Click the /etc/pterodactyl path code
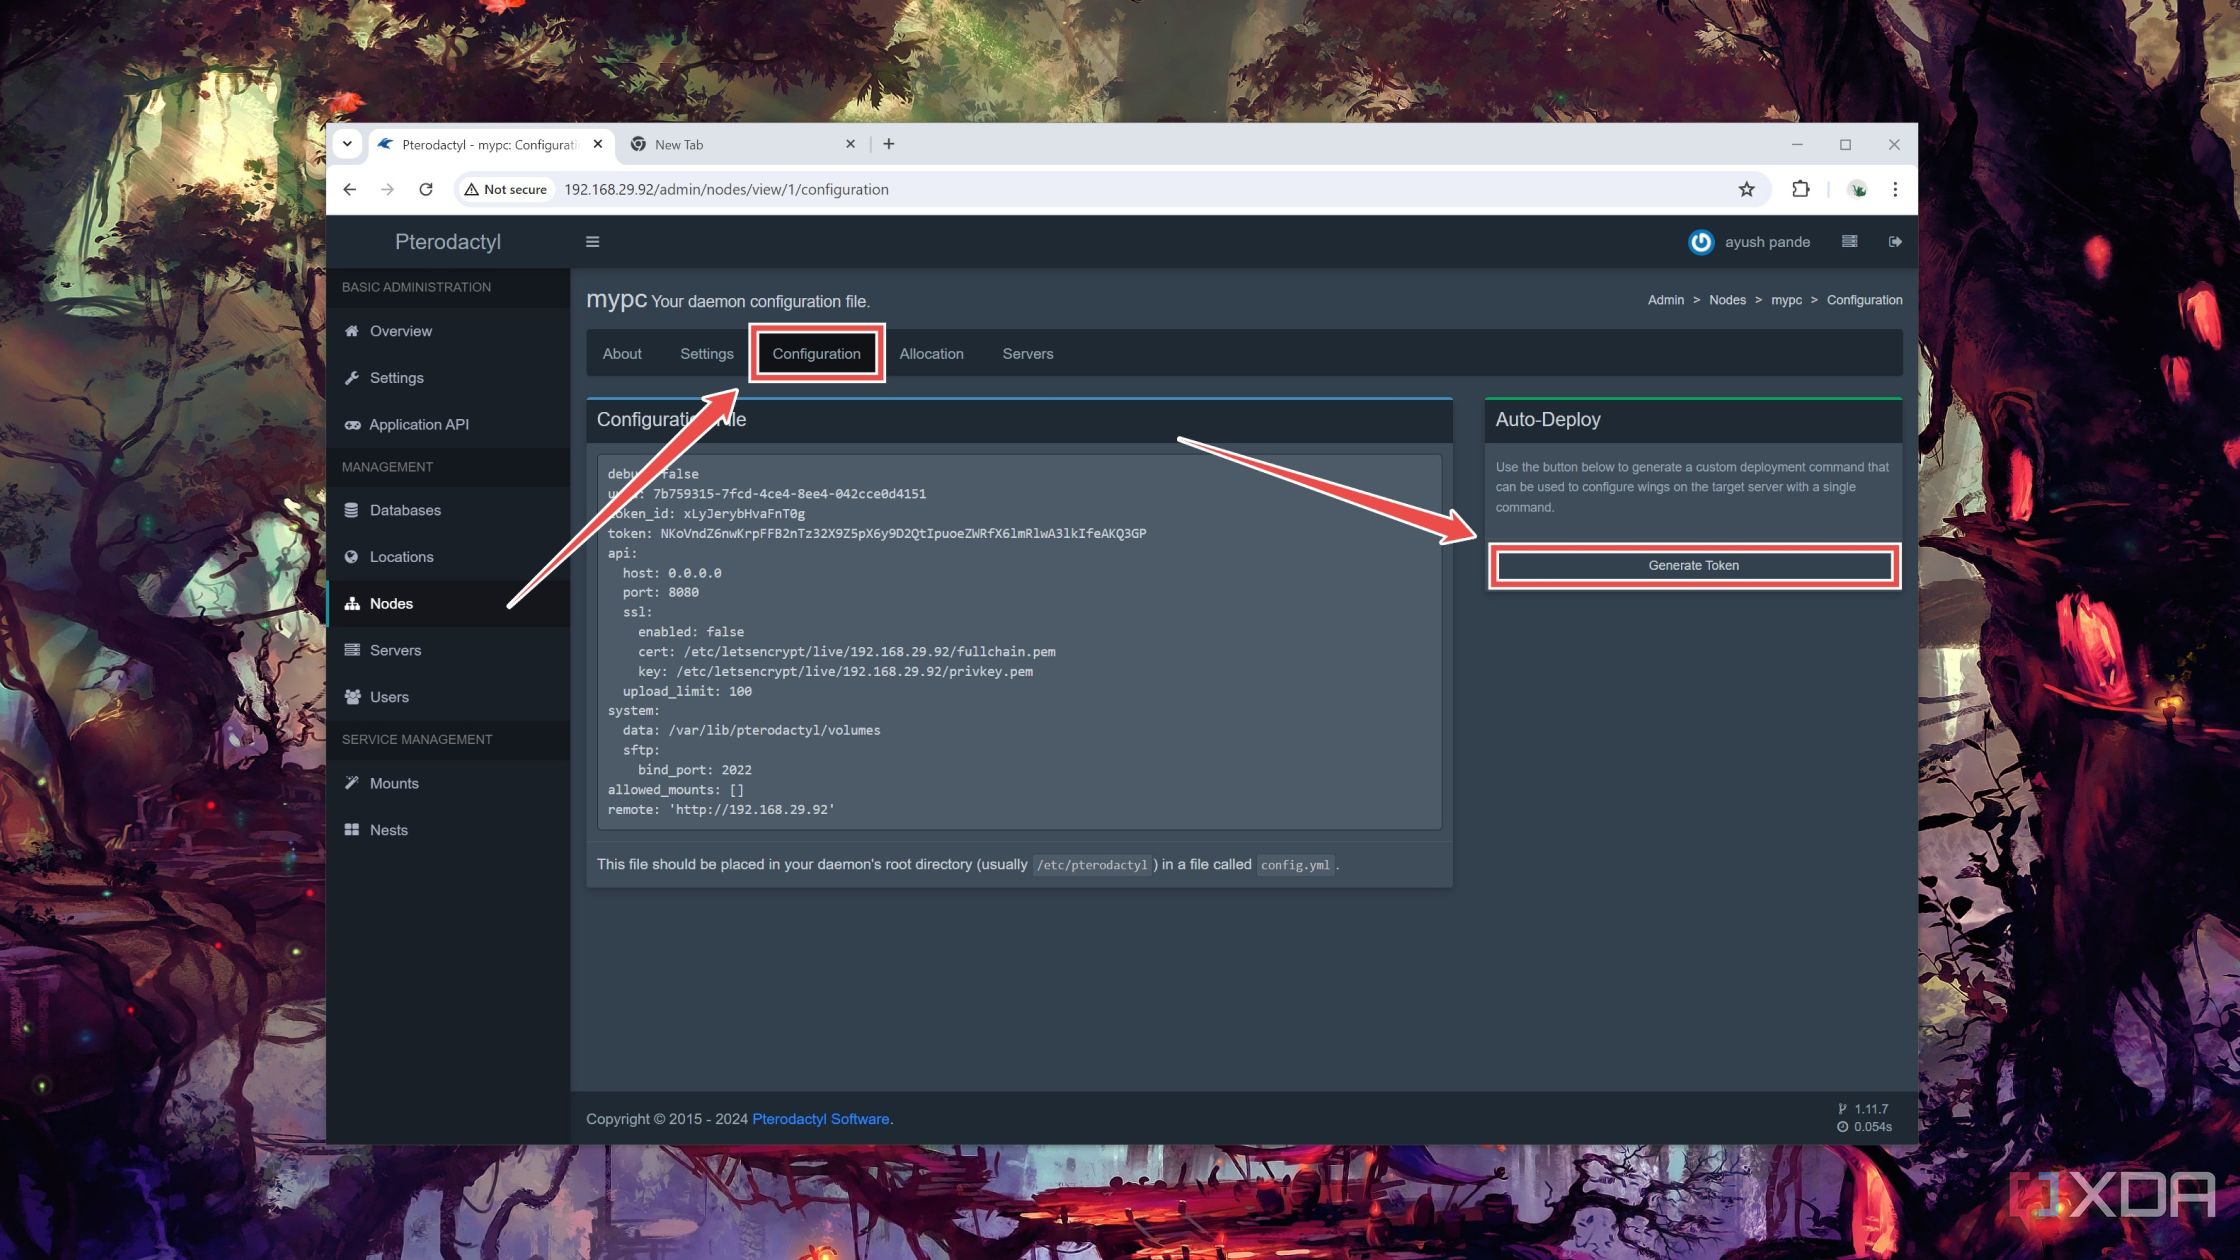 tap(1092, 865)
